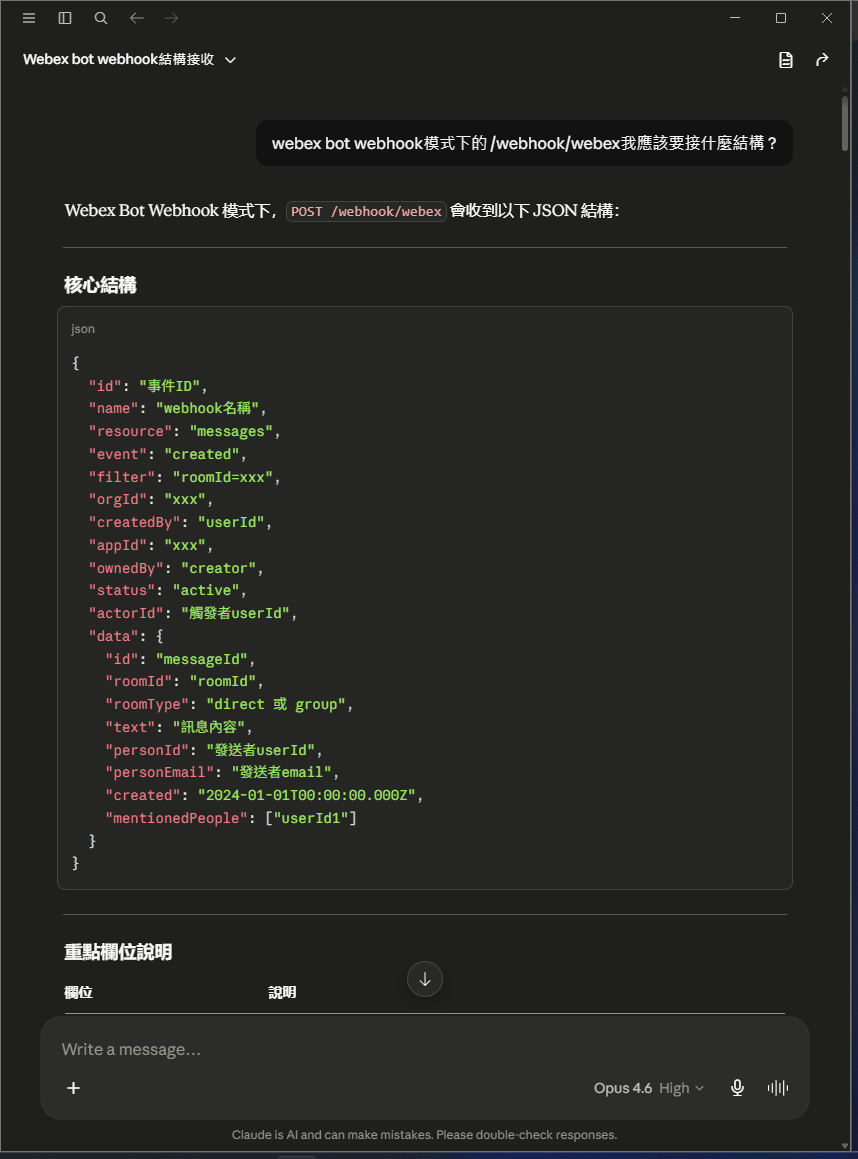This screenshot has width=858, height=1159.
Task: Go forward with right arrow
Action: [x=171, y=18]
